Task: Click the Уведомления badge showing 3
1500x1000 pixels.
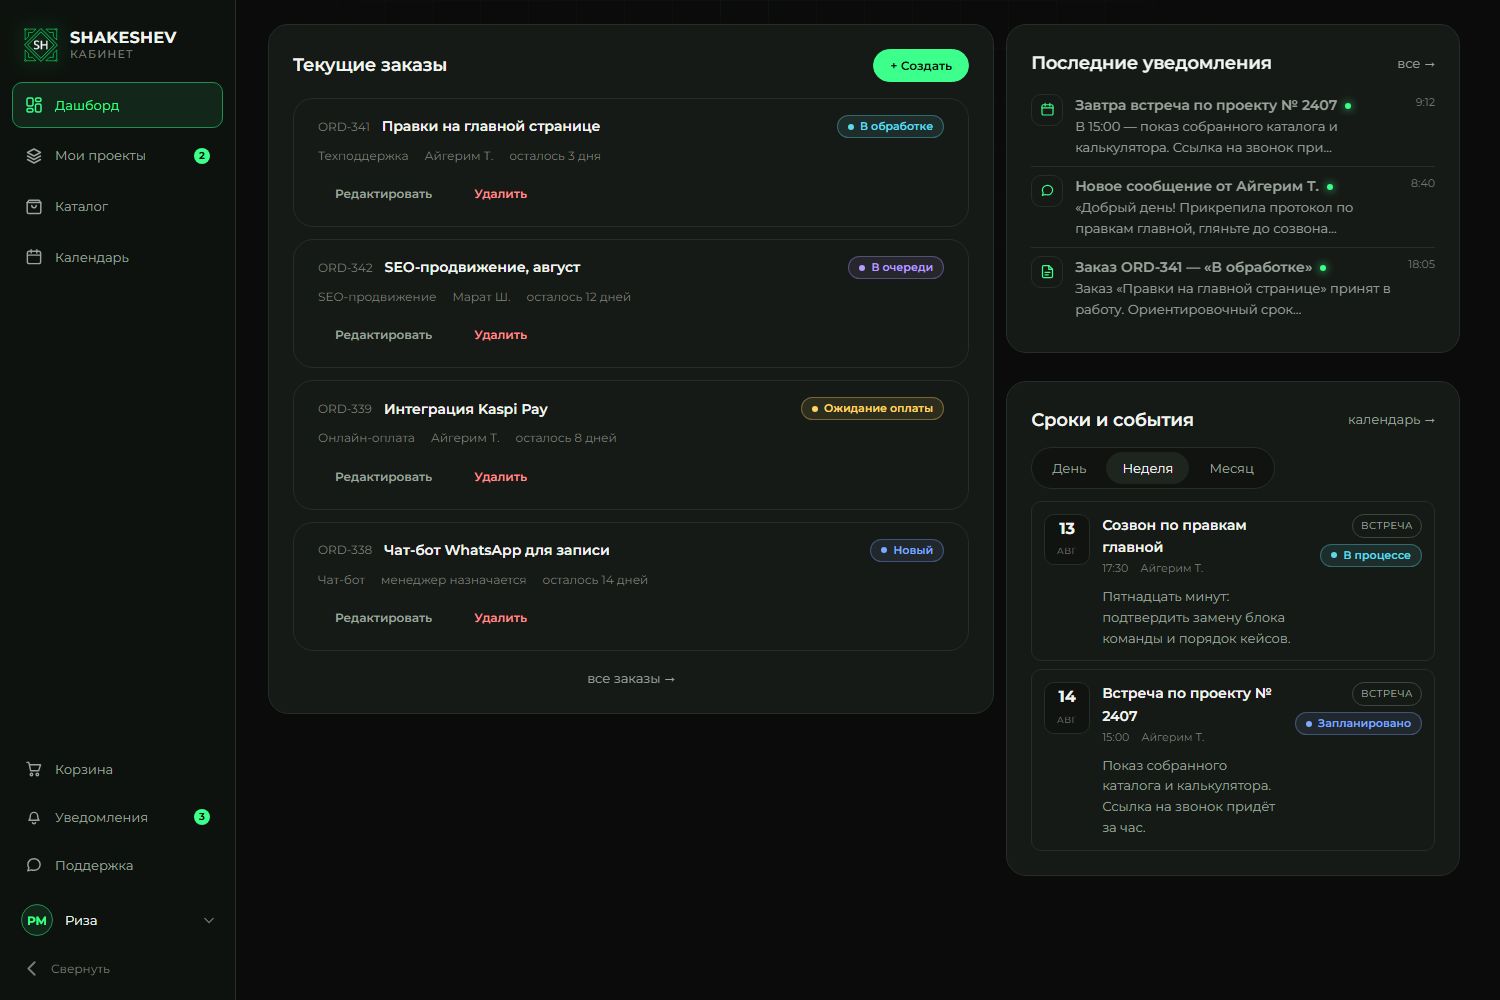Action: pyautogui.click(x=202, y=817)
